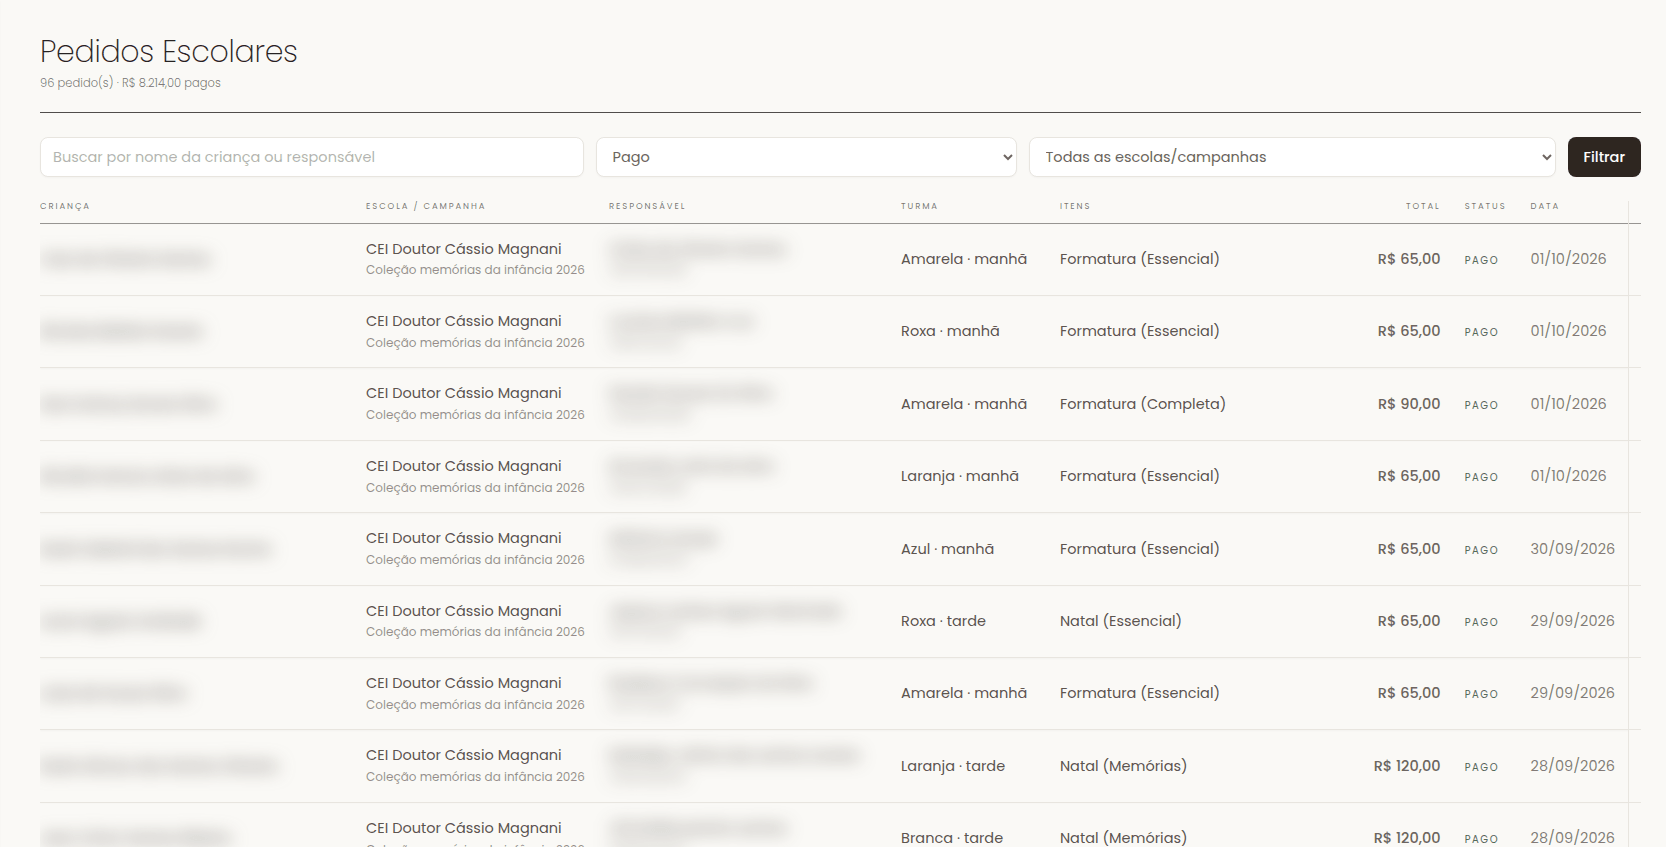Click the Natal (Essencial) item cell
This screenshot has width=1666, height=847.
[1121, 621]
